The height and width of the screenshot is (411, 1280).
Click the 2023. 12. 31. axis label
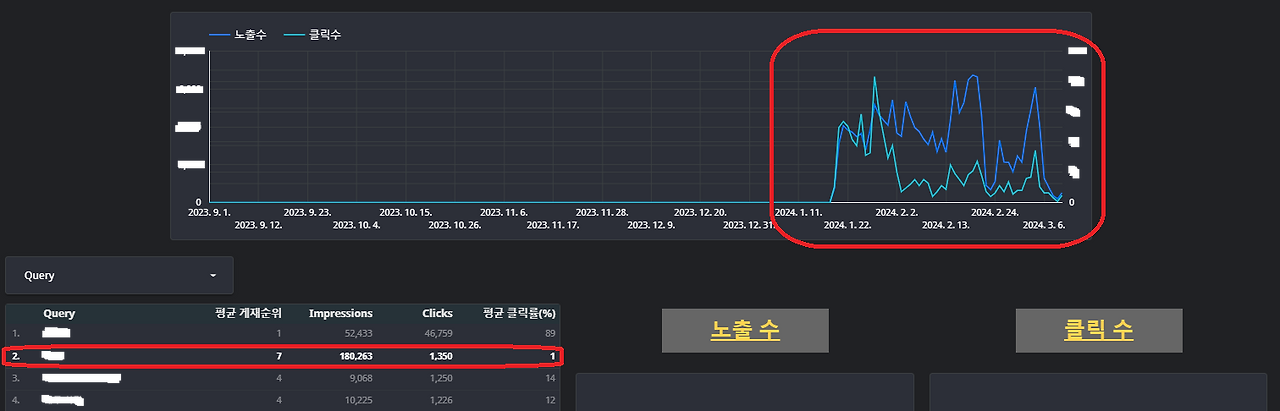(x=748, y=225)
